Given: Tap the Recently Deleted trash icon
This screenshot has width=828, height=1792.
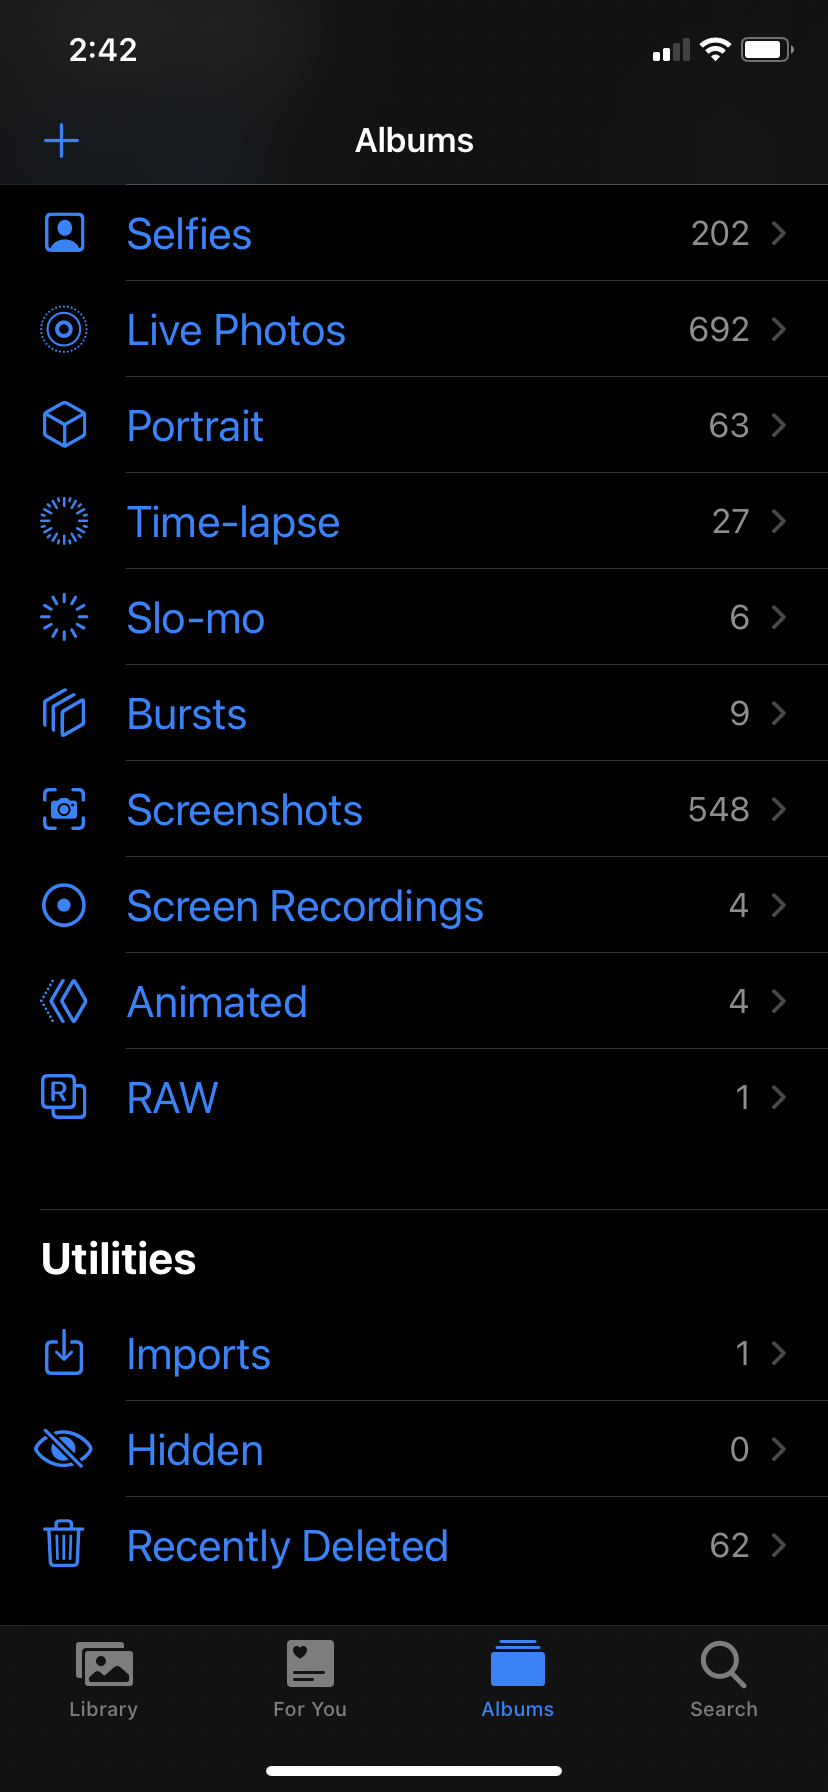Looking at the screenshot, I should (64, 1545).
